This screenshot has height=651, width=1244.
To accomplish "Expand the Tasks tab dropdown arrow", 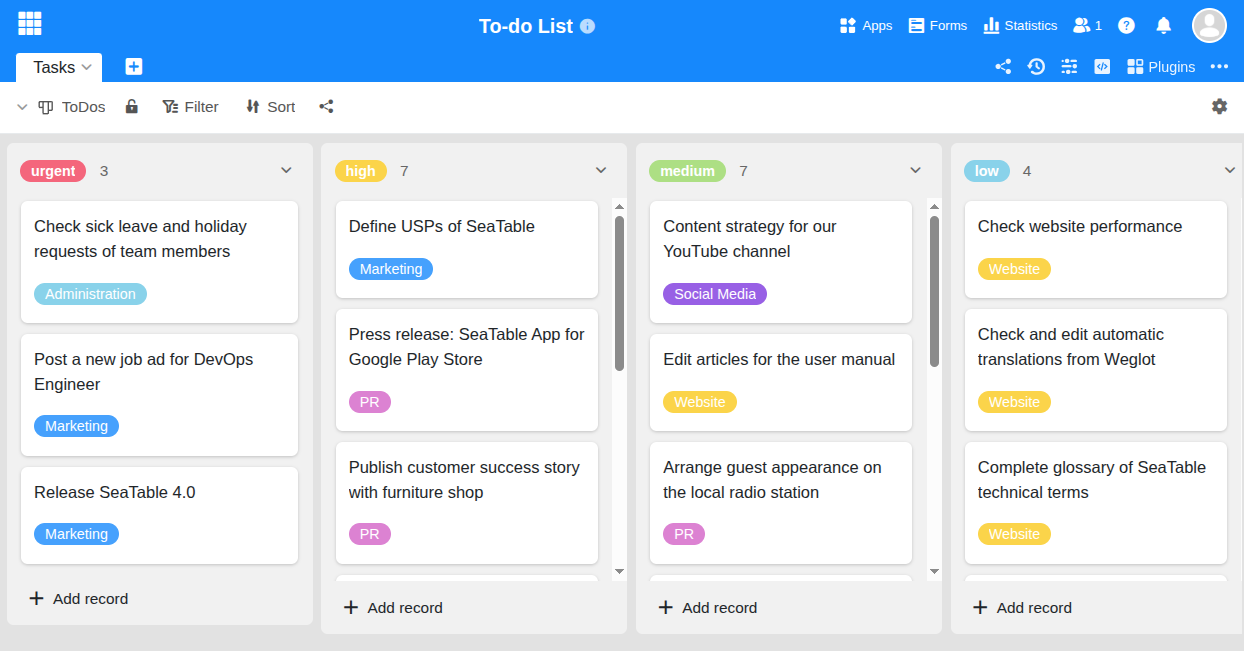I will tap(87, 67).
